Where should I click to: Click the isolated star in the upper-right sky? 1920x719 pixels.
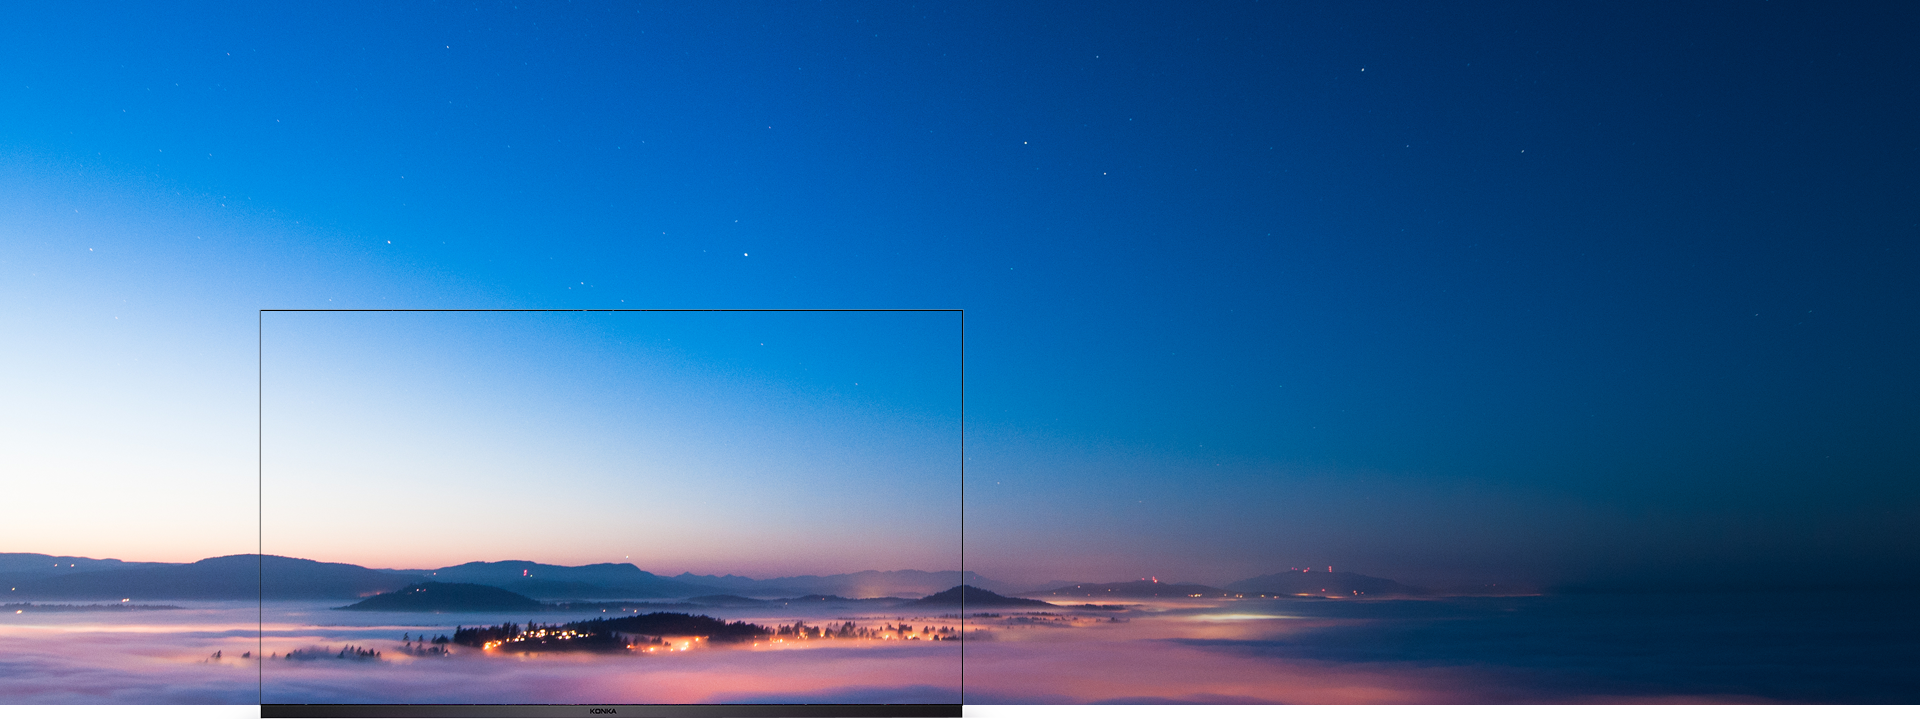tap(1362, 70)
